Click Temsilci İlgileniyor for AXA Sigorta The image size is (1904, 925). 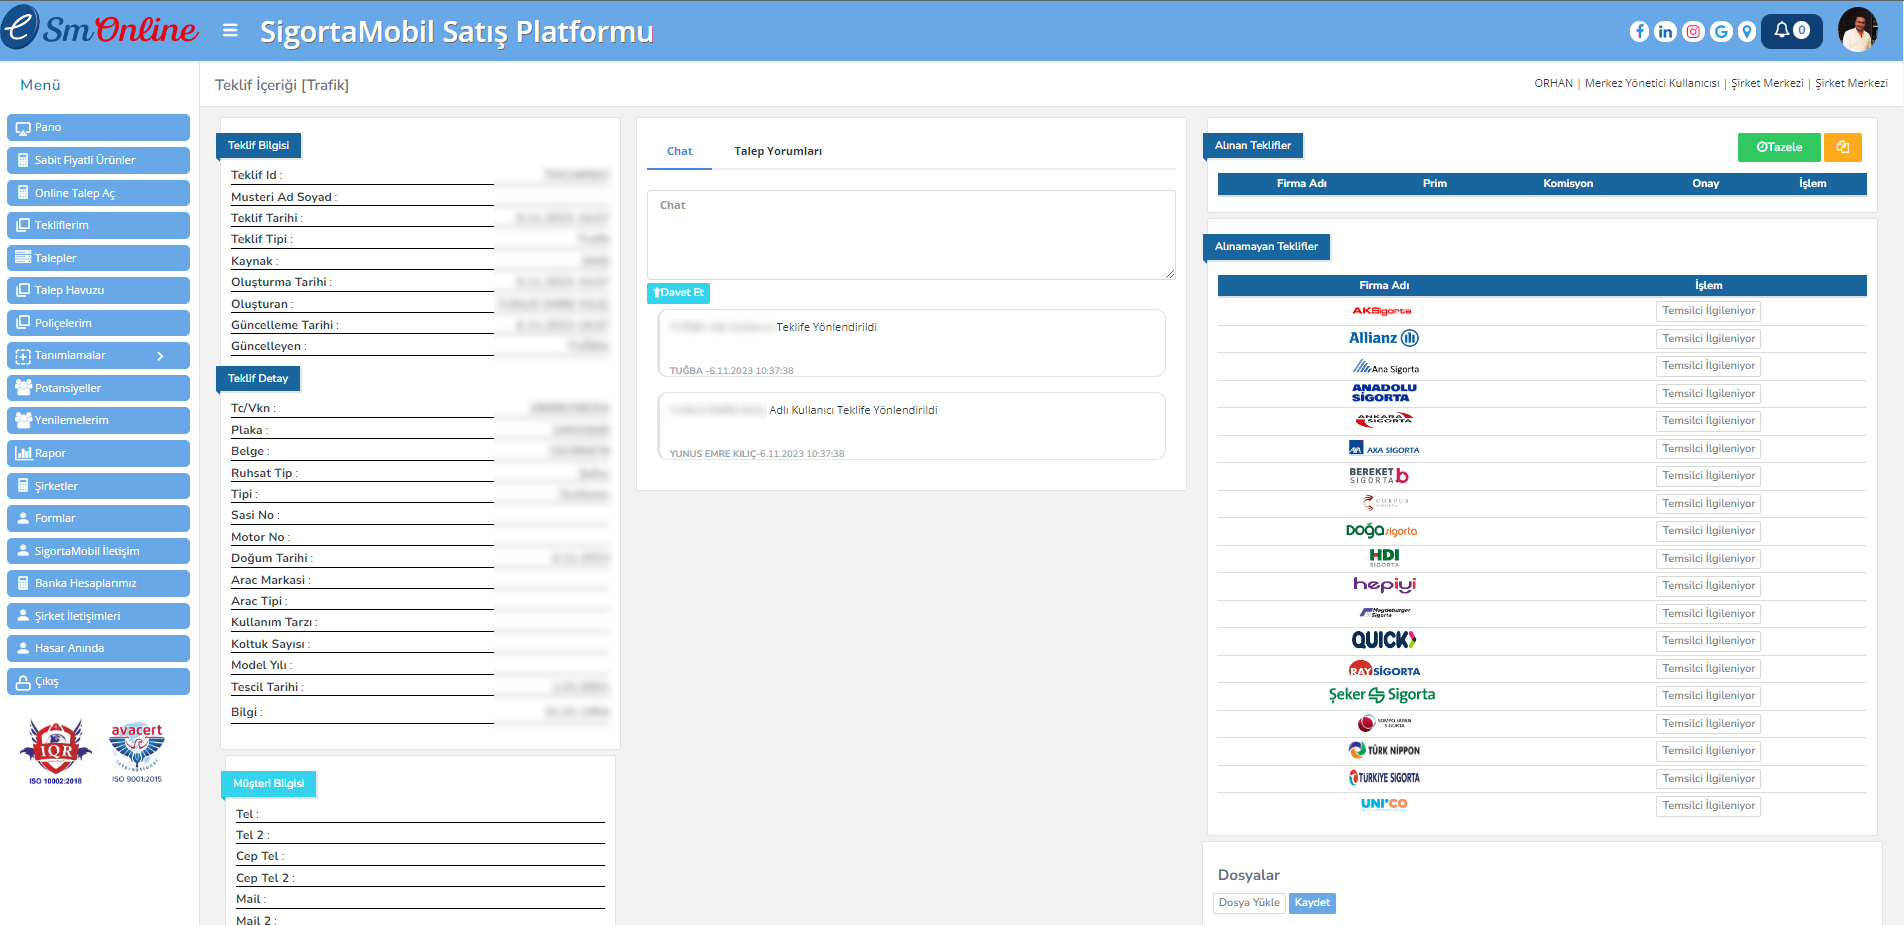(x=1708, y=449)
